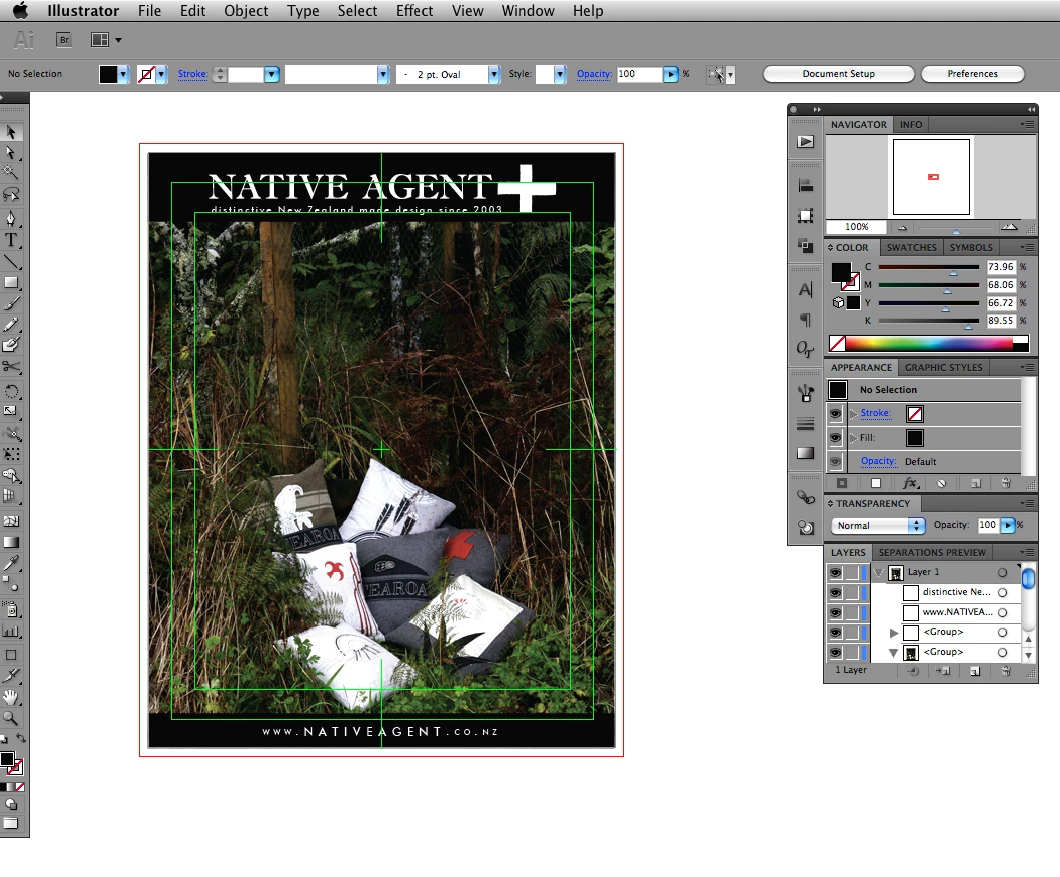This screenshot has height=877, width=1060.
Task: Select the Paintbrush tool
Action: (x=11, y=304)
